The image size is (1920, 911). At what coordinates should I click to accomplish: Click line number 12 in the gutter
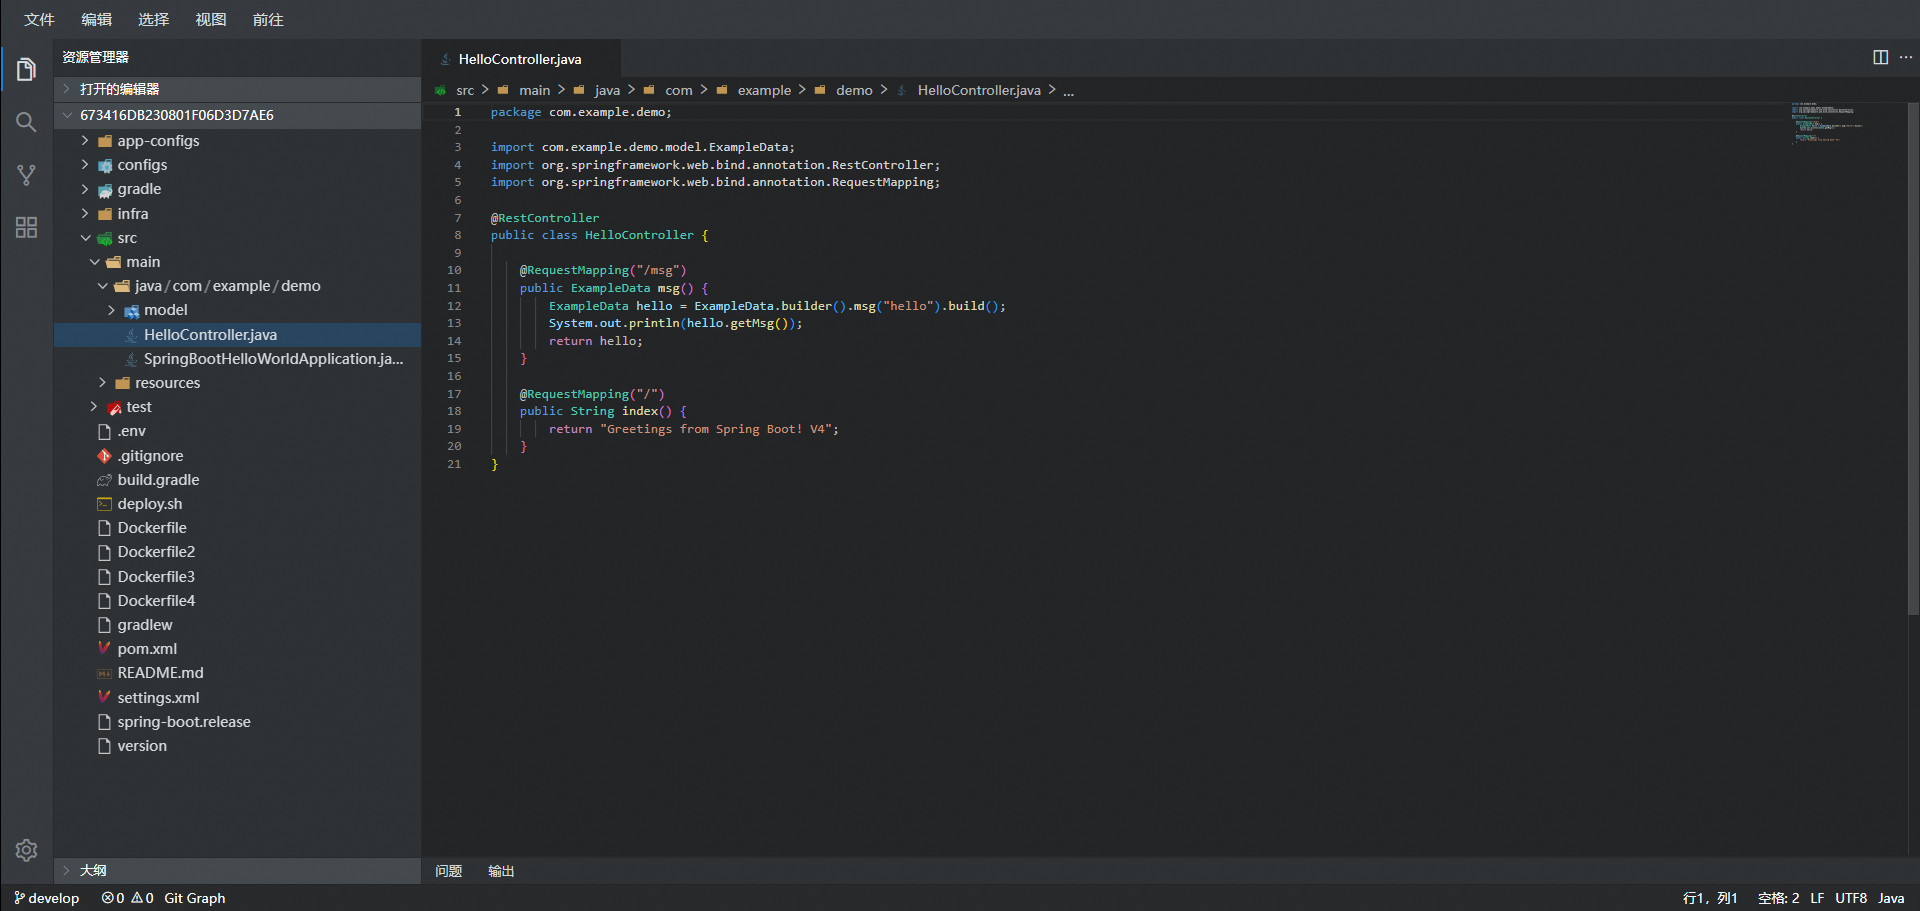coord(454,306)
